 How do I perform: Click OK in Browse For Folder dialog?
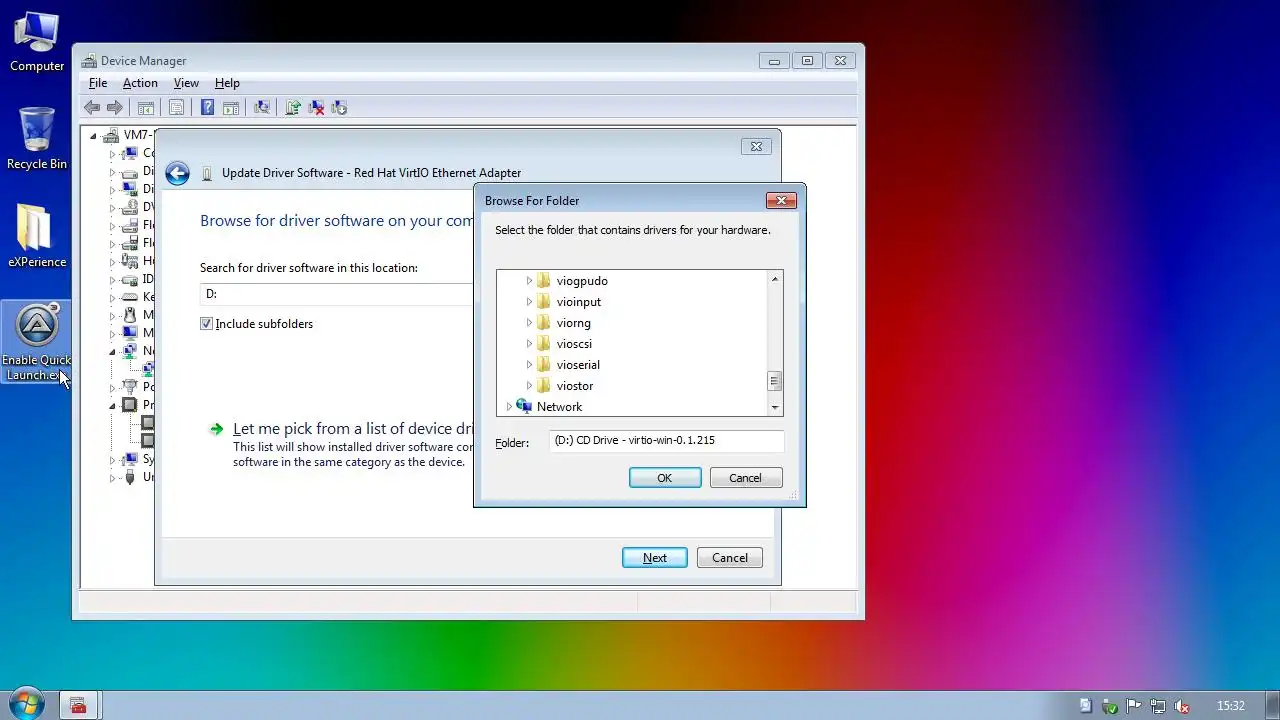(x=665, y=478)
